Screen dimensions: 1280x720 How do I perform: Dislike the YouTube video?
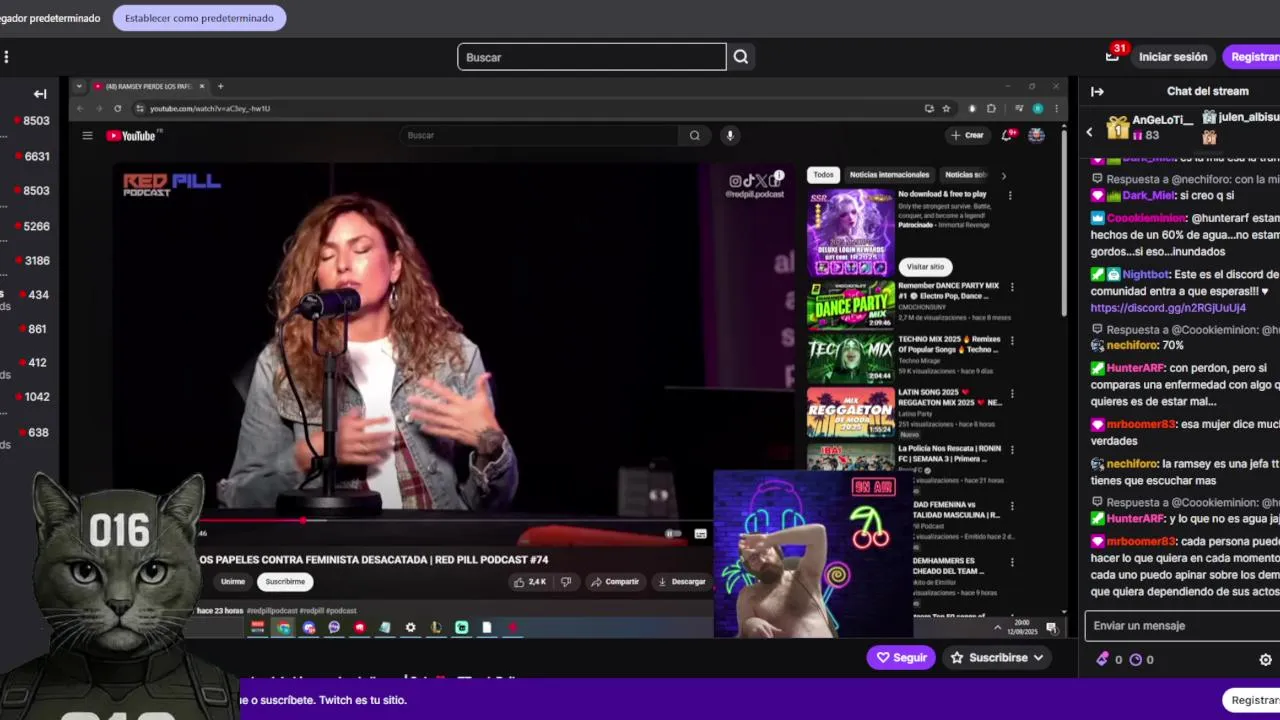pyautogui.click(x=566, y=581)
